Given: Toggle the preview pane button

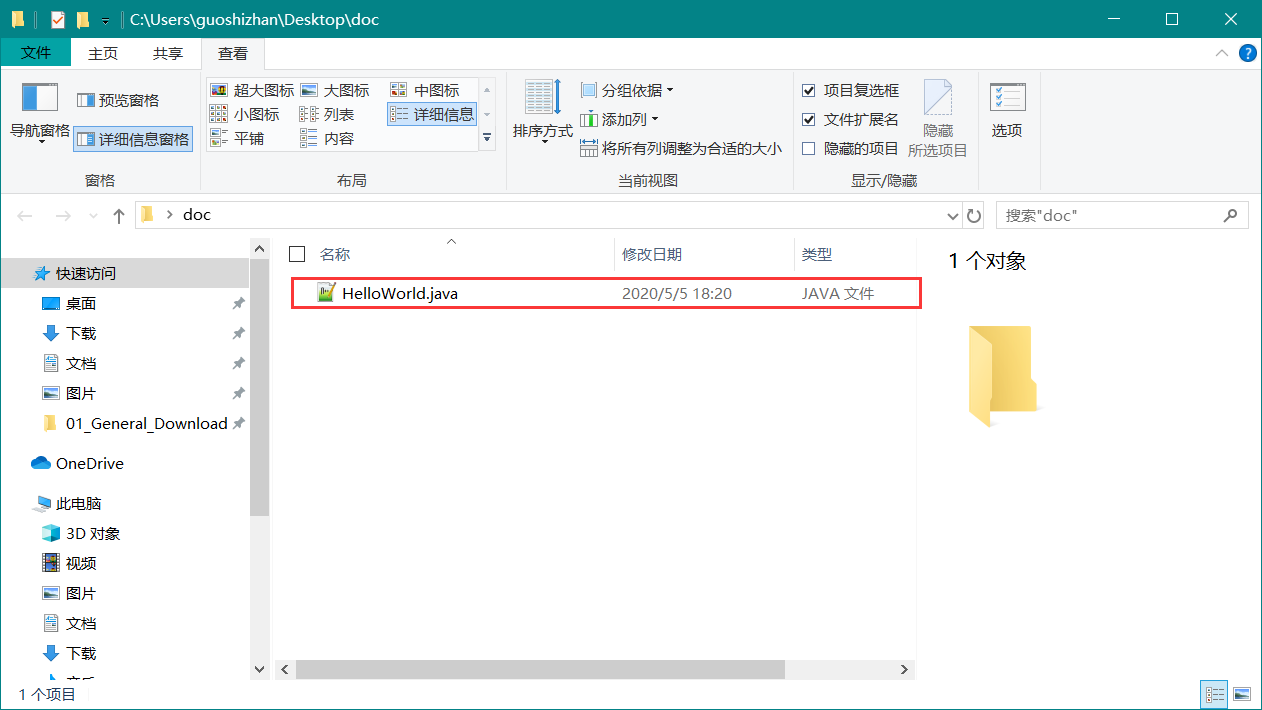Looking at the screenshot, I should 118,100.
